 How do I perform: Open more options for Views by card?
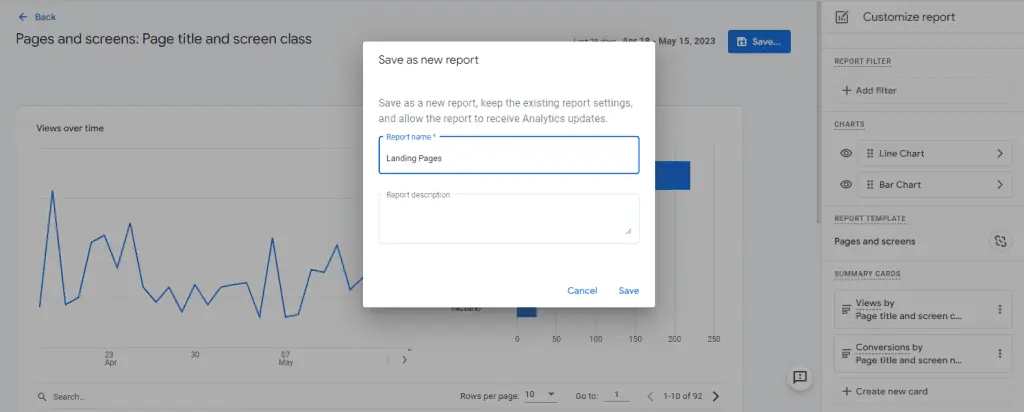click(999, 310)
